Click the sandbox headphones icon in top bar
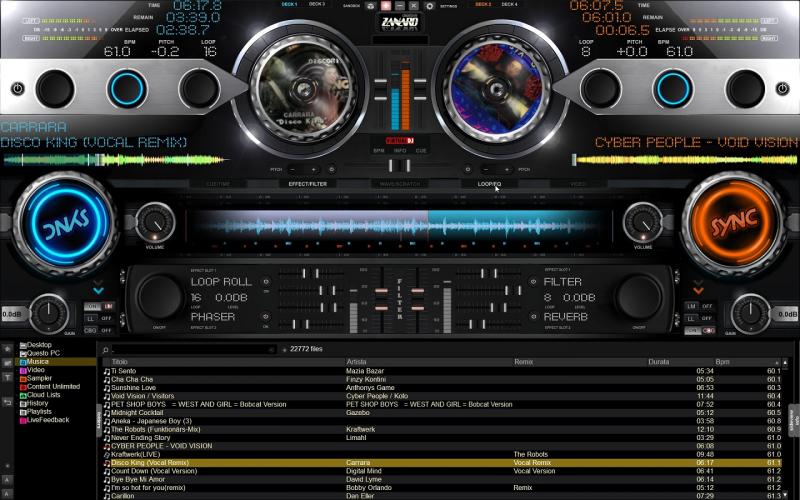Image resolution: width=800 pixels, height=500 pixels. tap(371, 6)
